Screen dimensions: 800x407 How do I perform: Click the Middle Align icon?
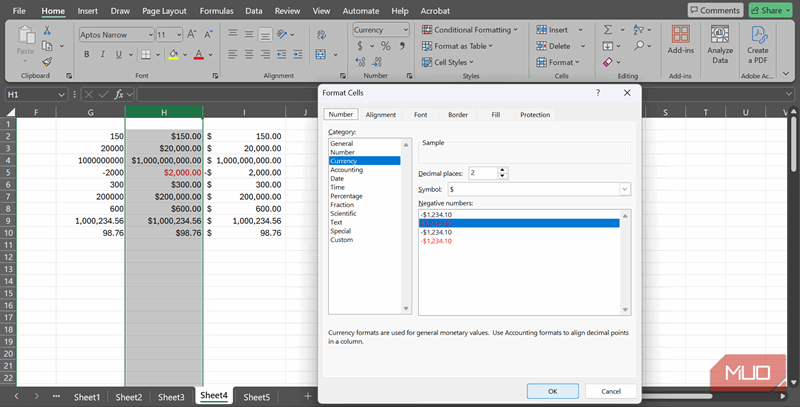click(x=249, y=34)
